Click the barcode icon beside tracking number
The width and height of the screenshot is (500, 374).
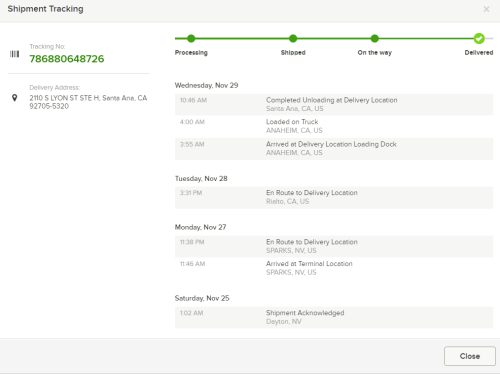click(x=14, y=54)
